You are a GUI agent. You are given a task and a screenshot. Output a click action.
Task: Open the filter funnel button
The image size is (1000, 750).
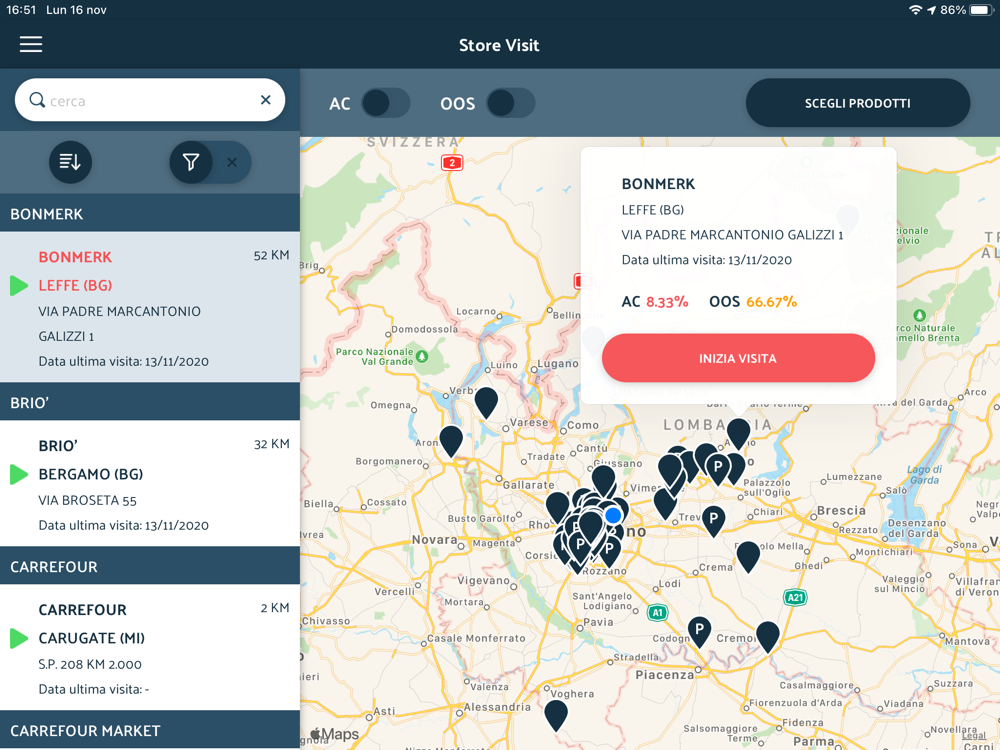tap(191, 162)
